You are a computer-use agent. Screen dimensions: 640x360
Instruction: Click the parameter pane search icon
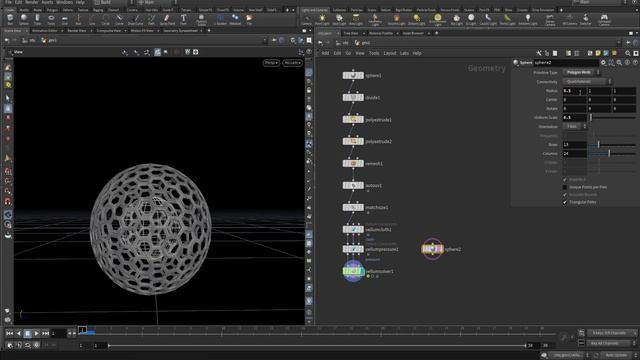619,62
